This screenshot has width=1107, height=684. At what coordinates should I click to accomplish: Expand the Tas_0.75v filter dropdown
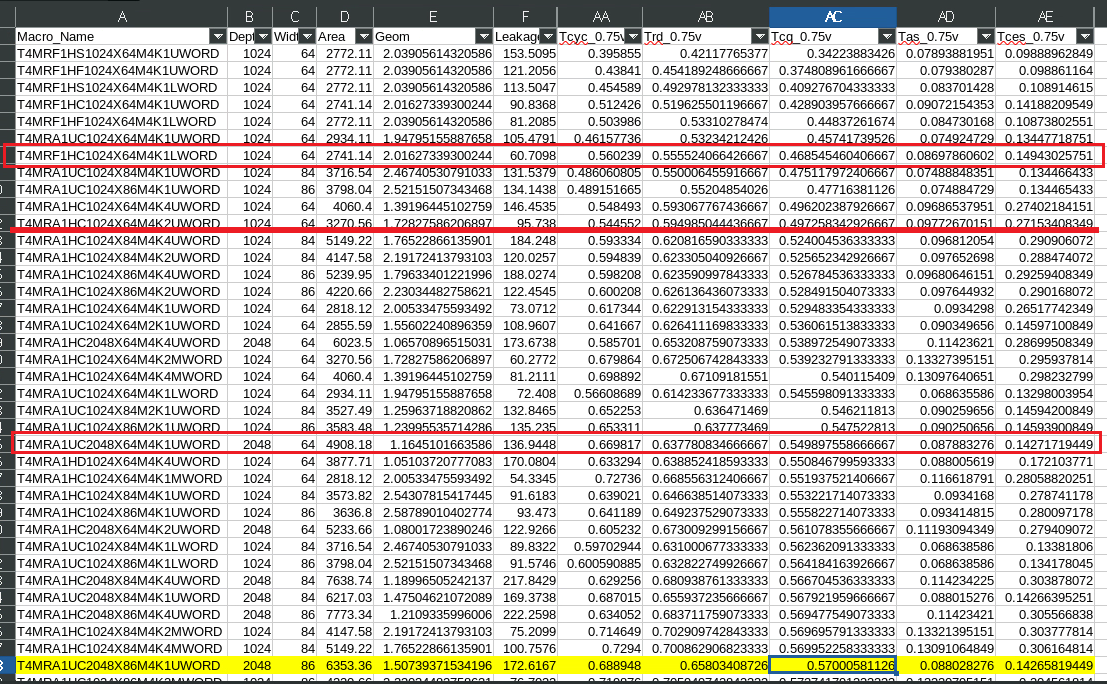coord(986,37)
